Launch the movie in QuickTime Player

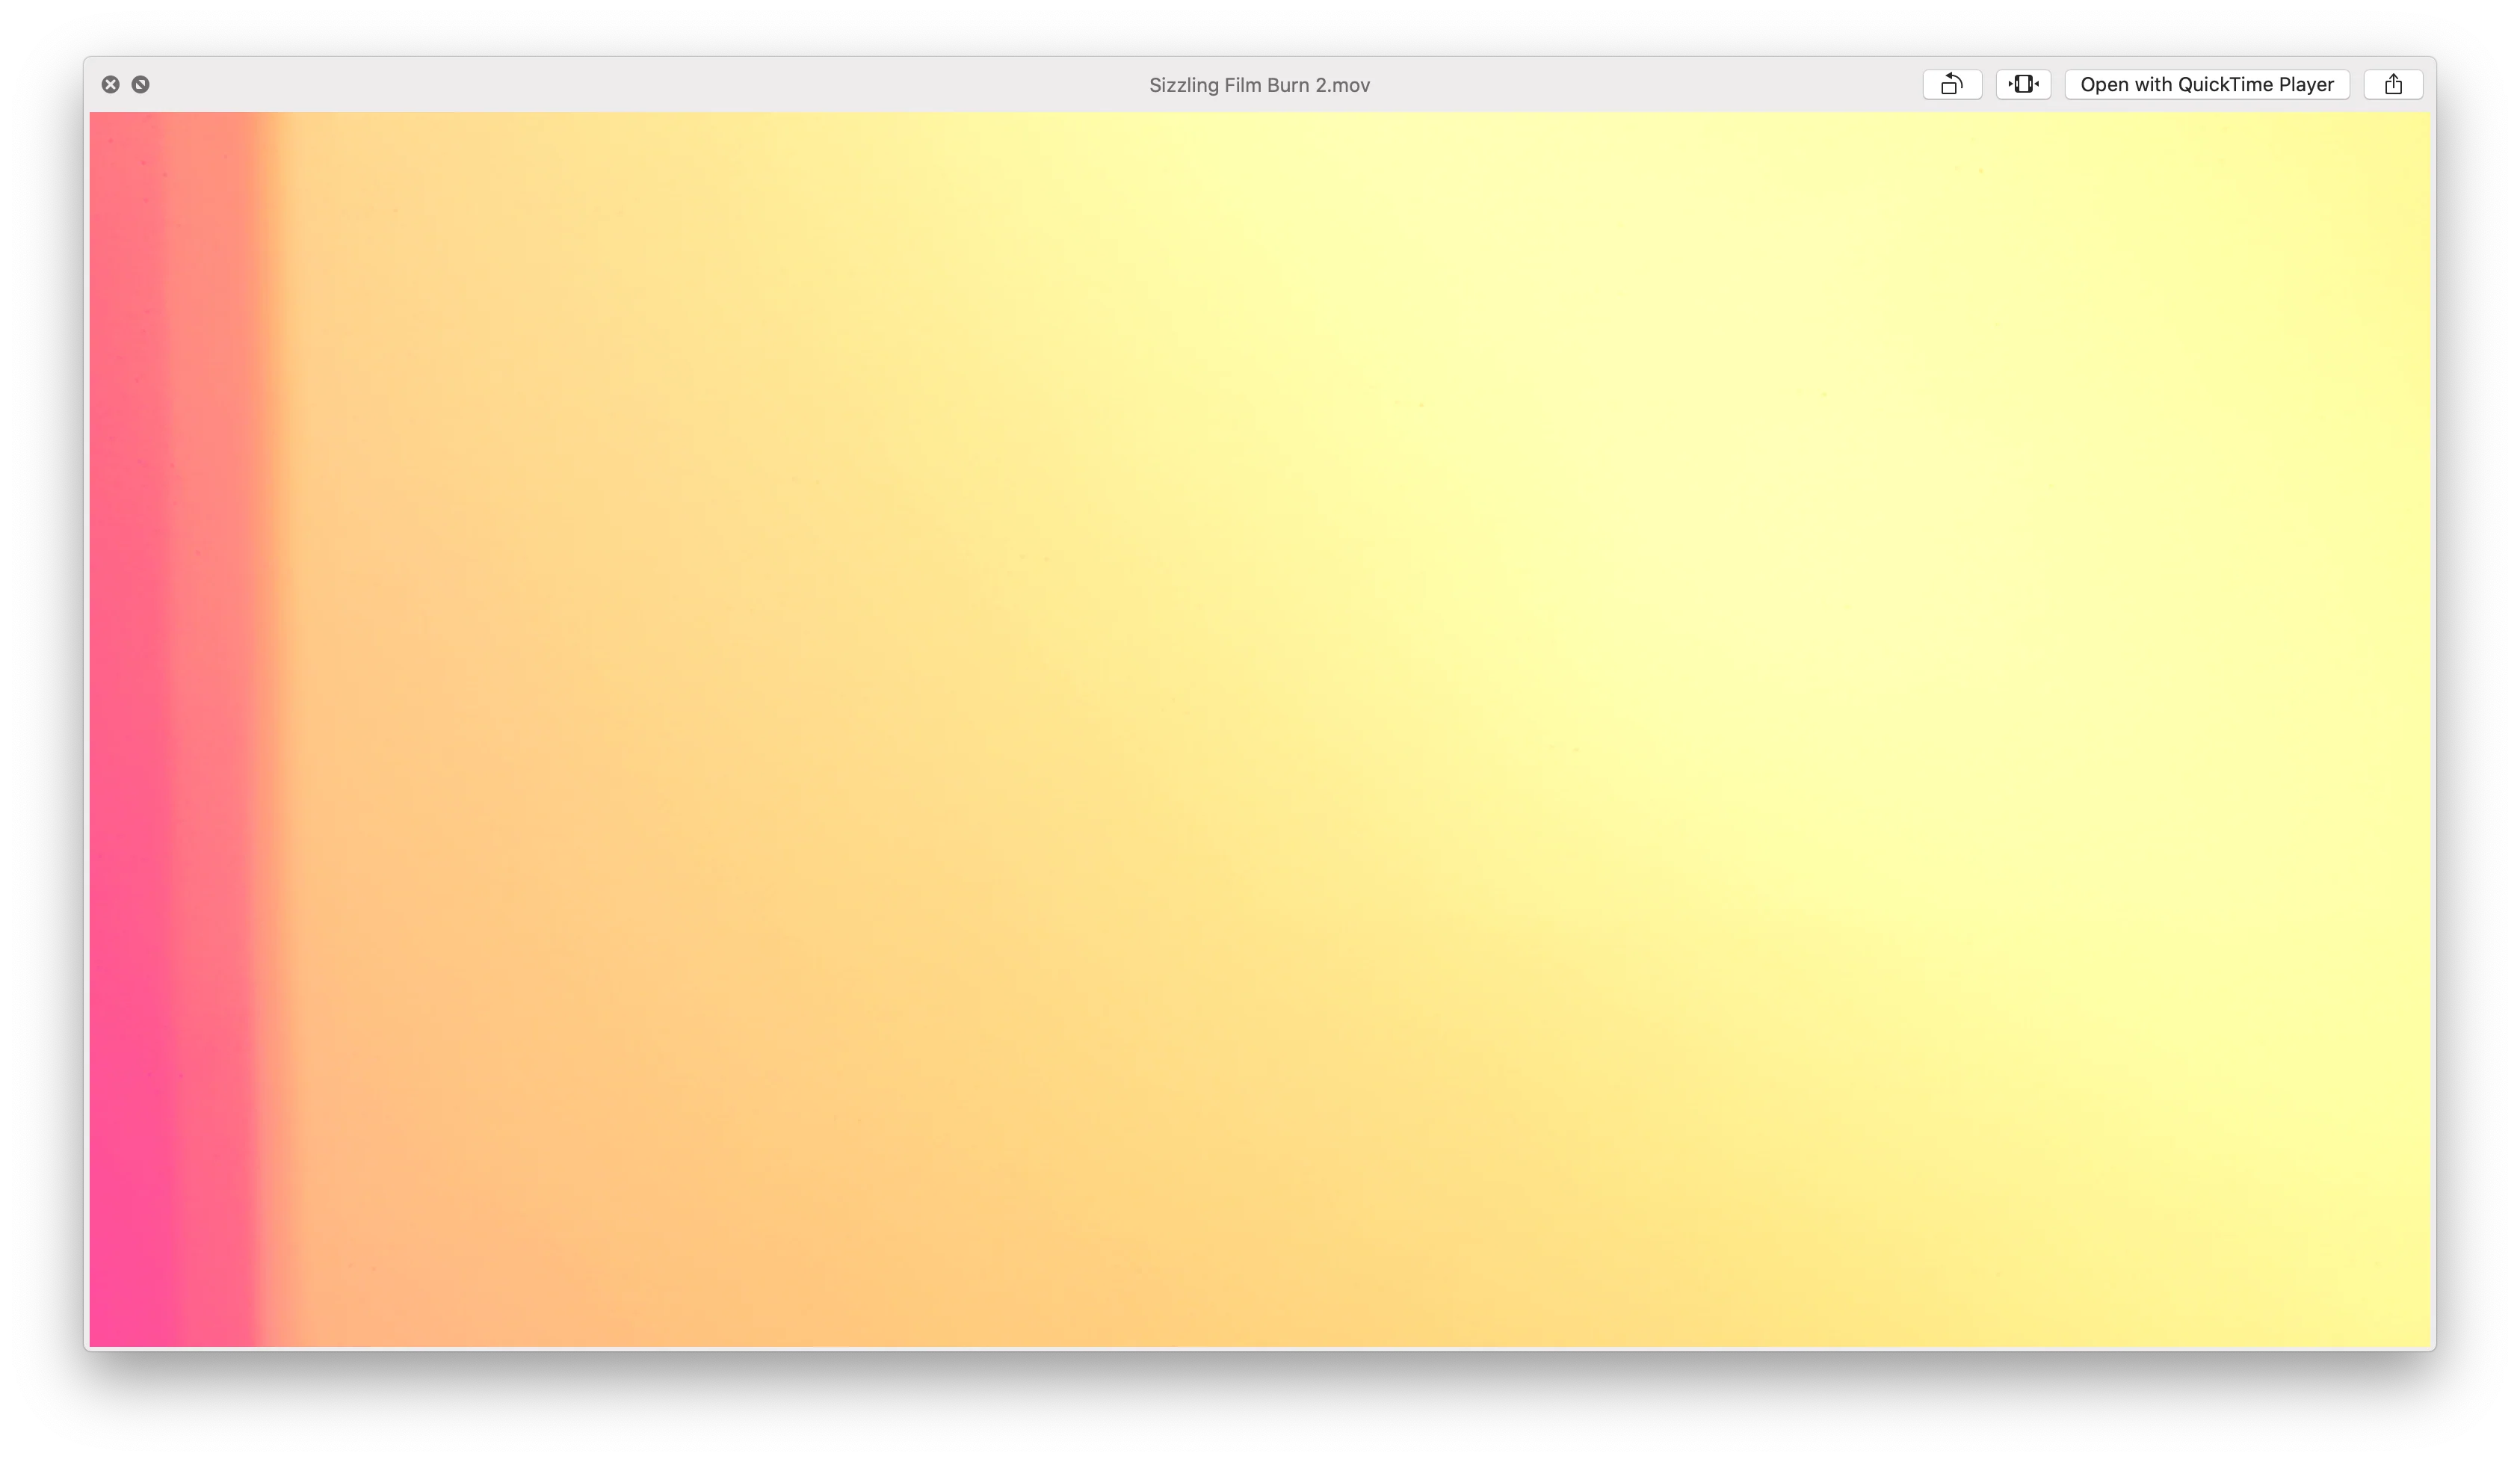(x=2206, y=84)
